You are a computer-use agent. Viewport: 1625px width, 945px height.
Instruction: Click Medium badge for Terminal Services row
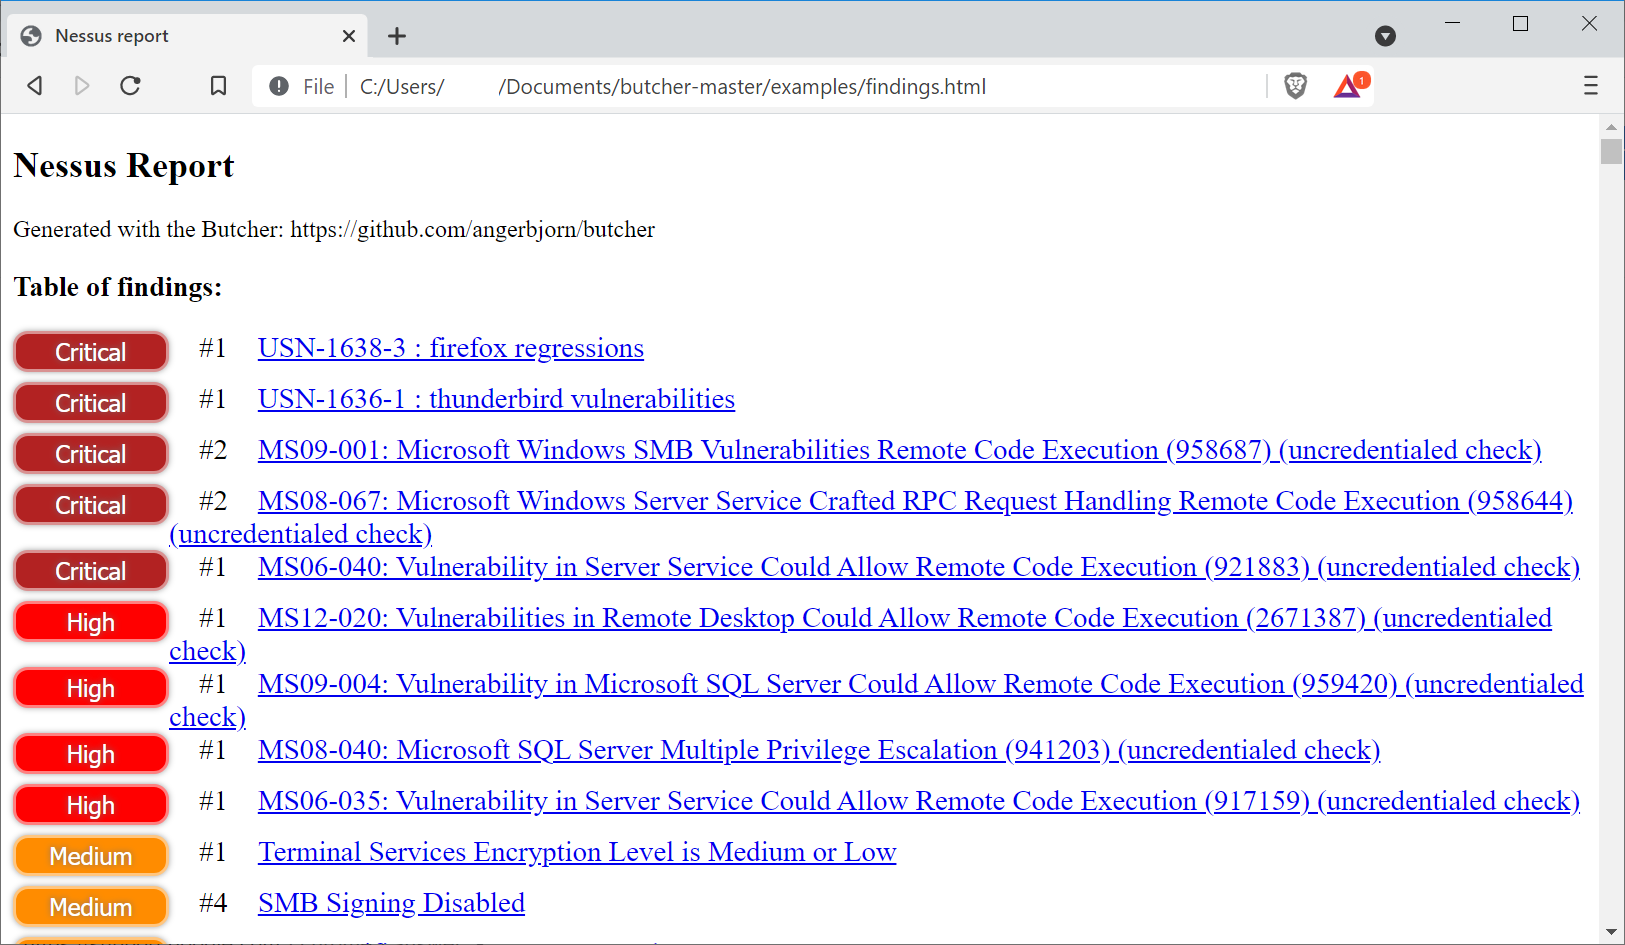(91, 856)
